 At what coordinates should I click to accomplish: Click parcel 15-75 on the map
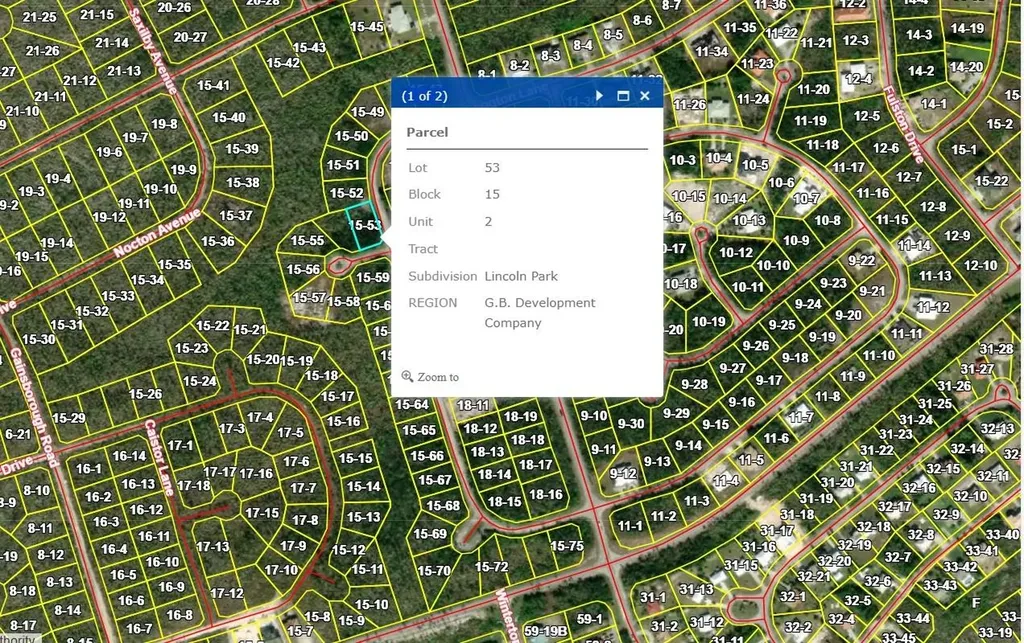click(567, 546)
